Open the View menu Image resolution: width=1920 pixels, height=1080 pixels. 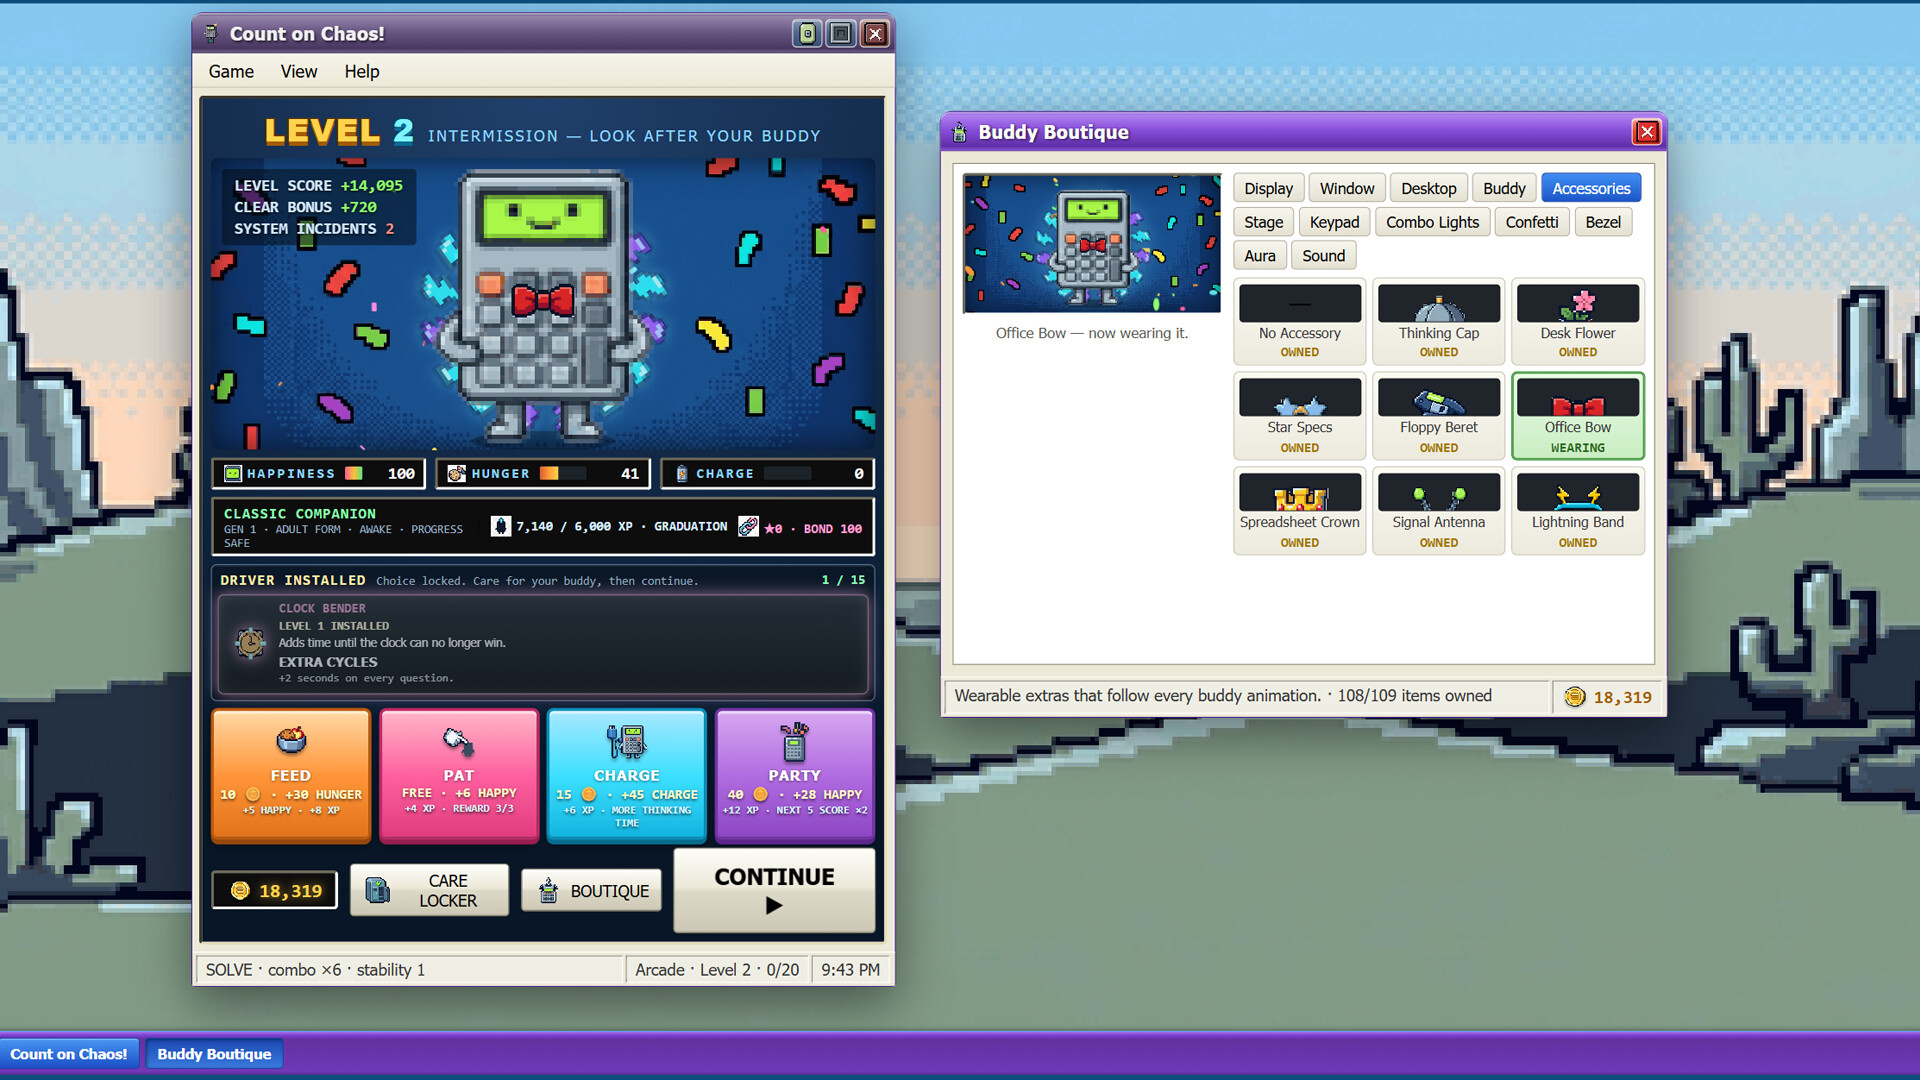[x=299, y=71]
